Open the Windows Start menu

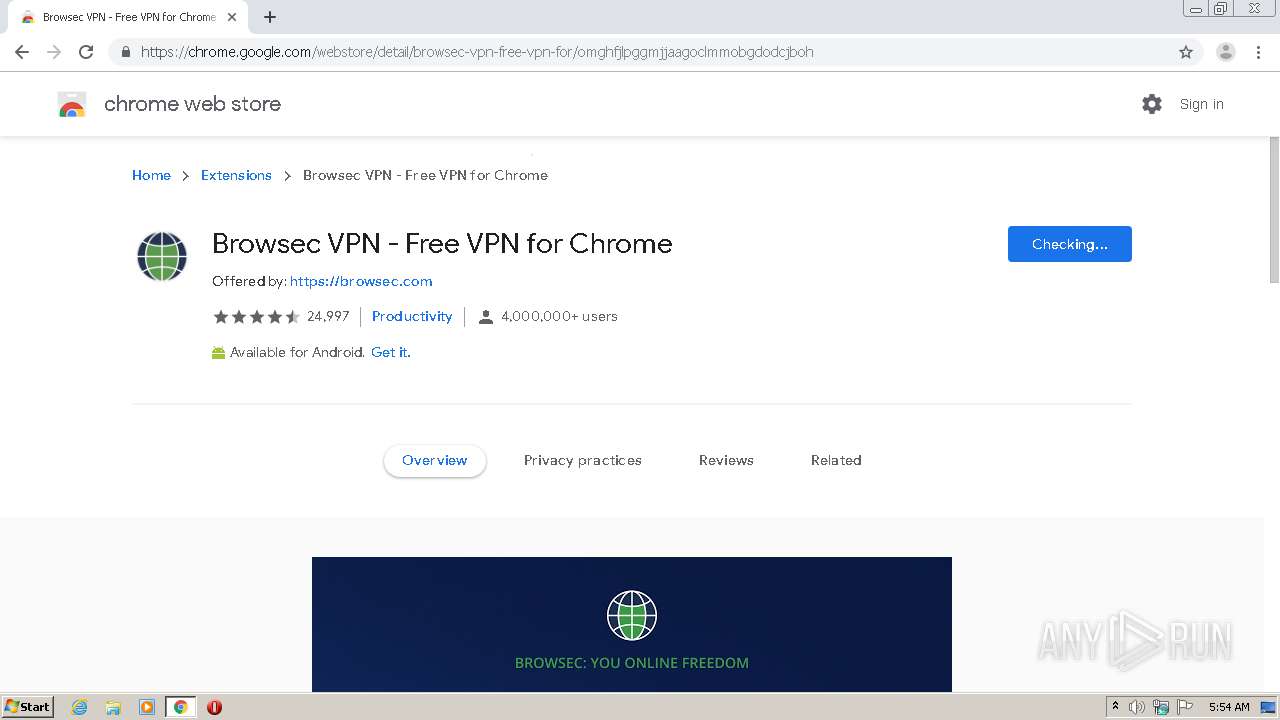28,707
